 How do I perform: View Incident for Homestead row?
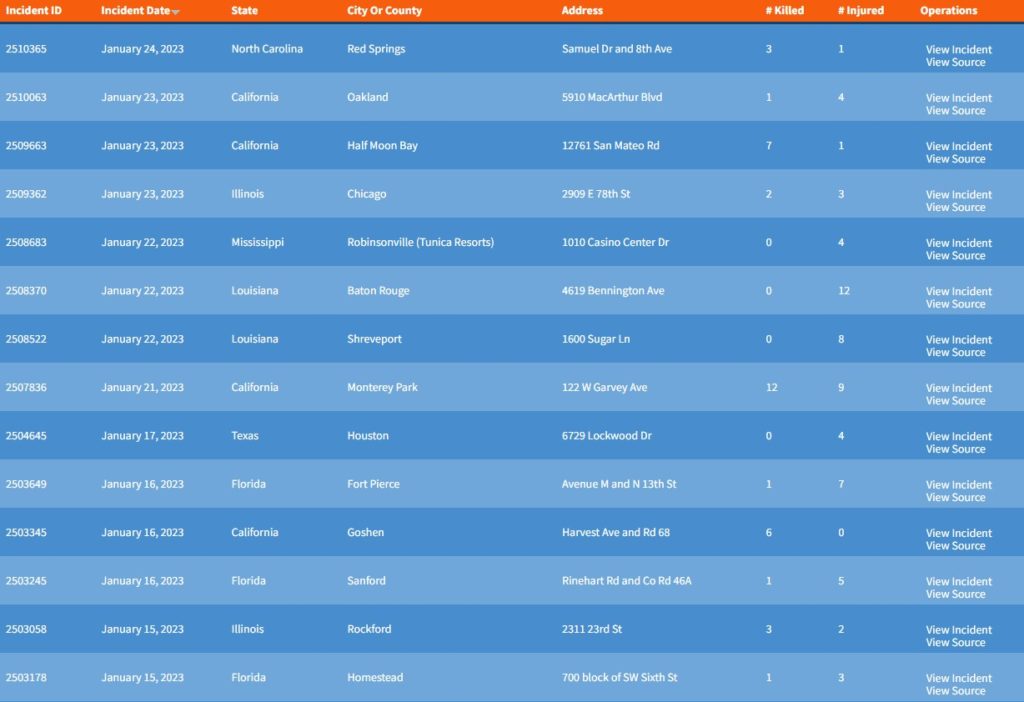[x=958, y=678]
